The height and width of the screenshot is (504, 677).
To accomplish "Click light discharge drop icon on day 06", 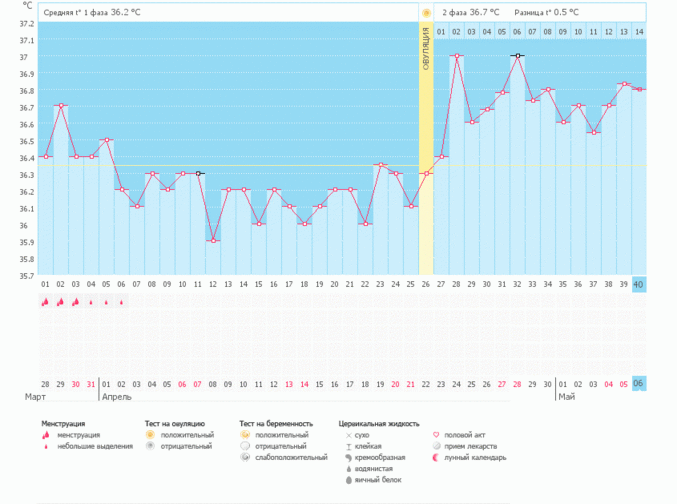I will (121, 302).
